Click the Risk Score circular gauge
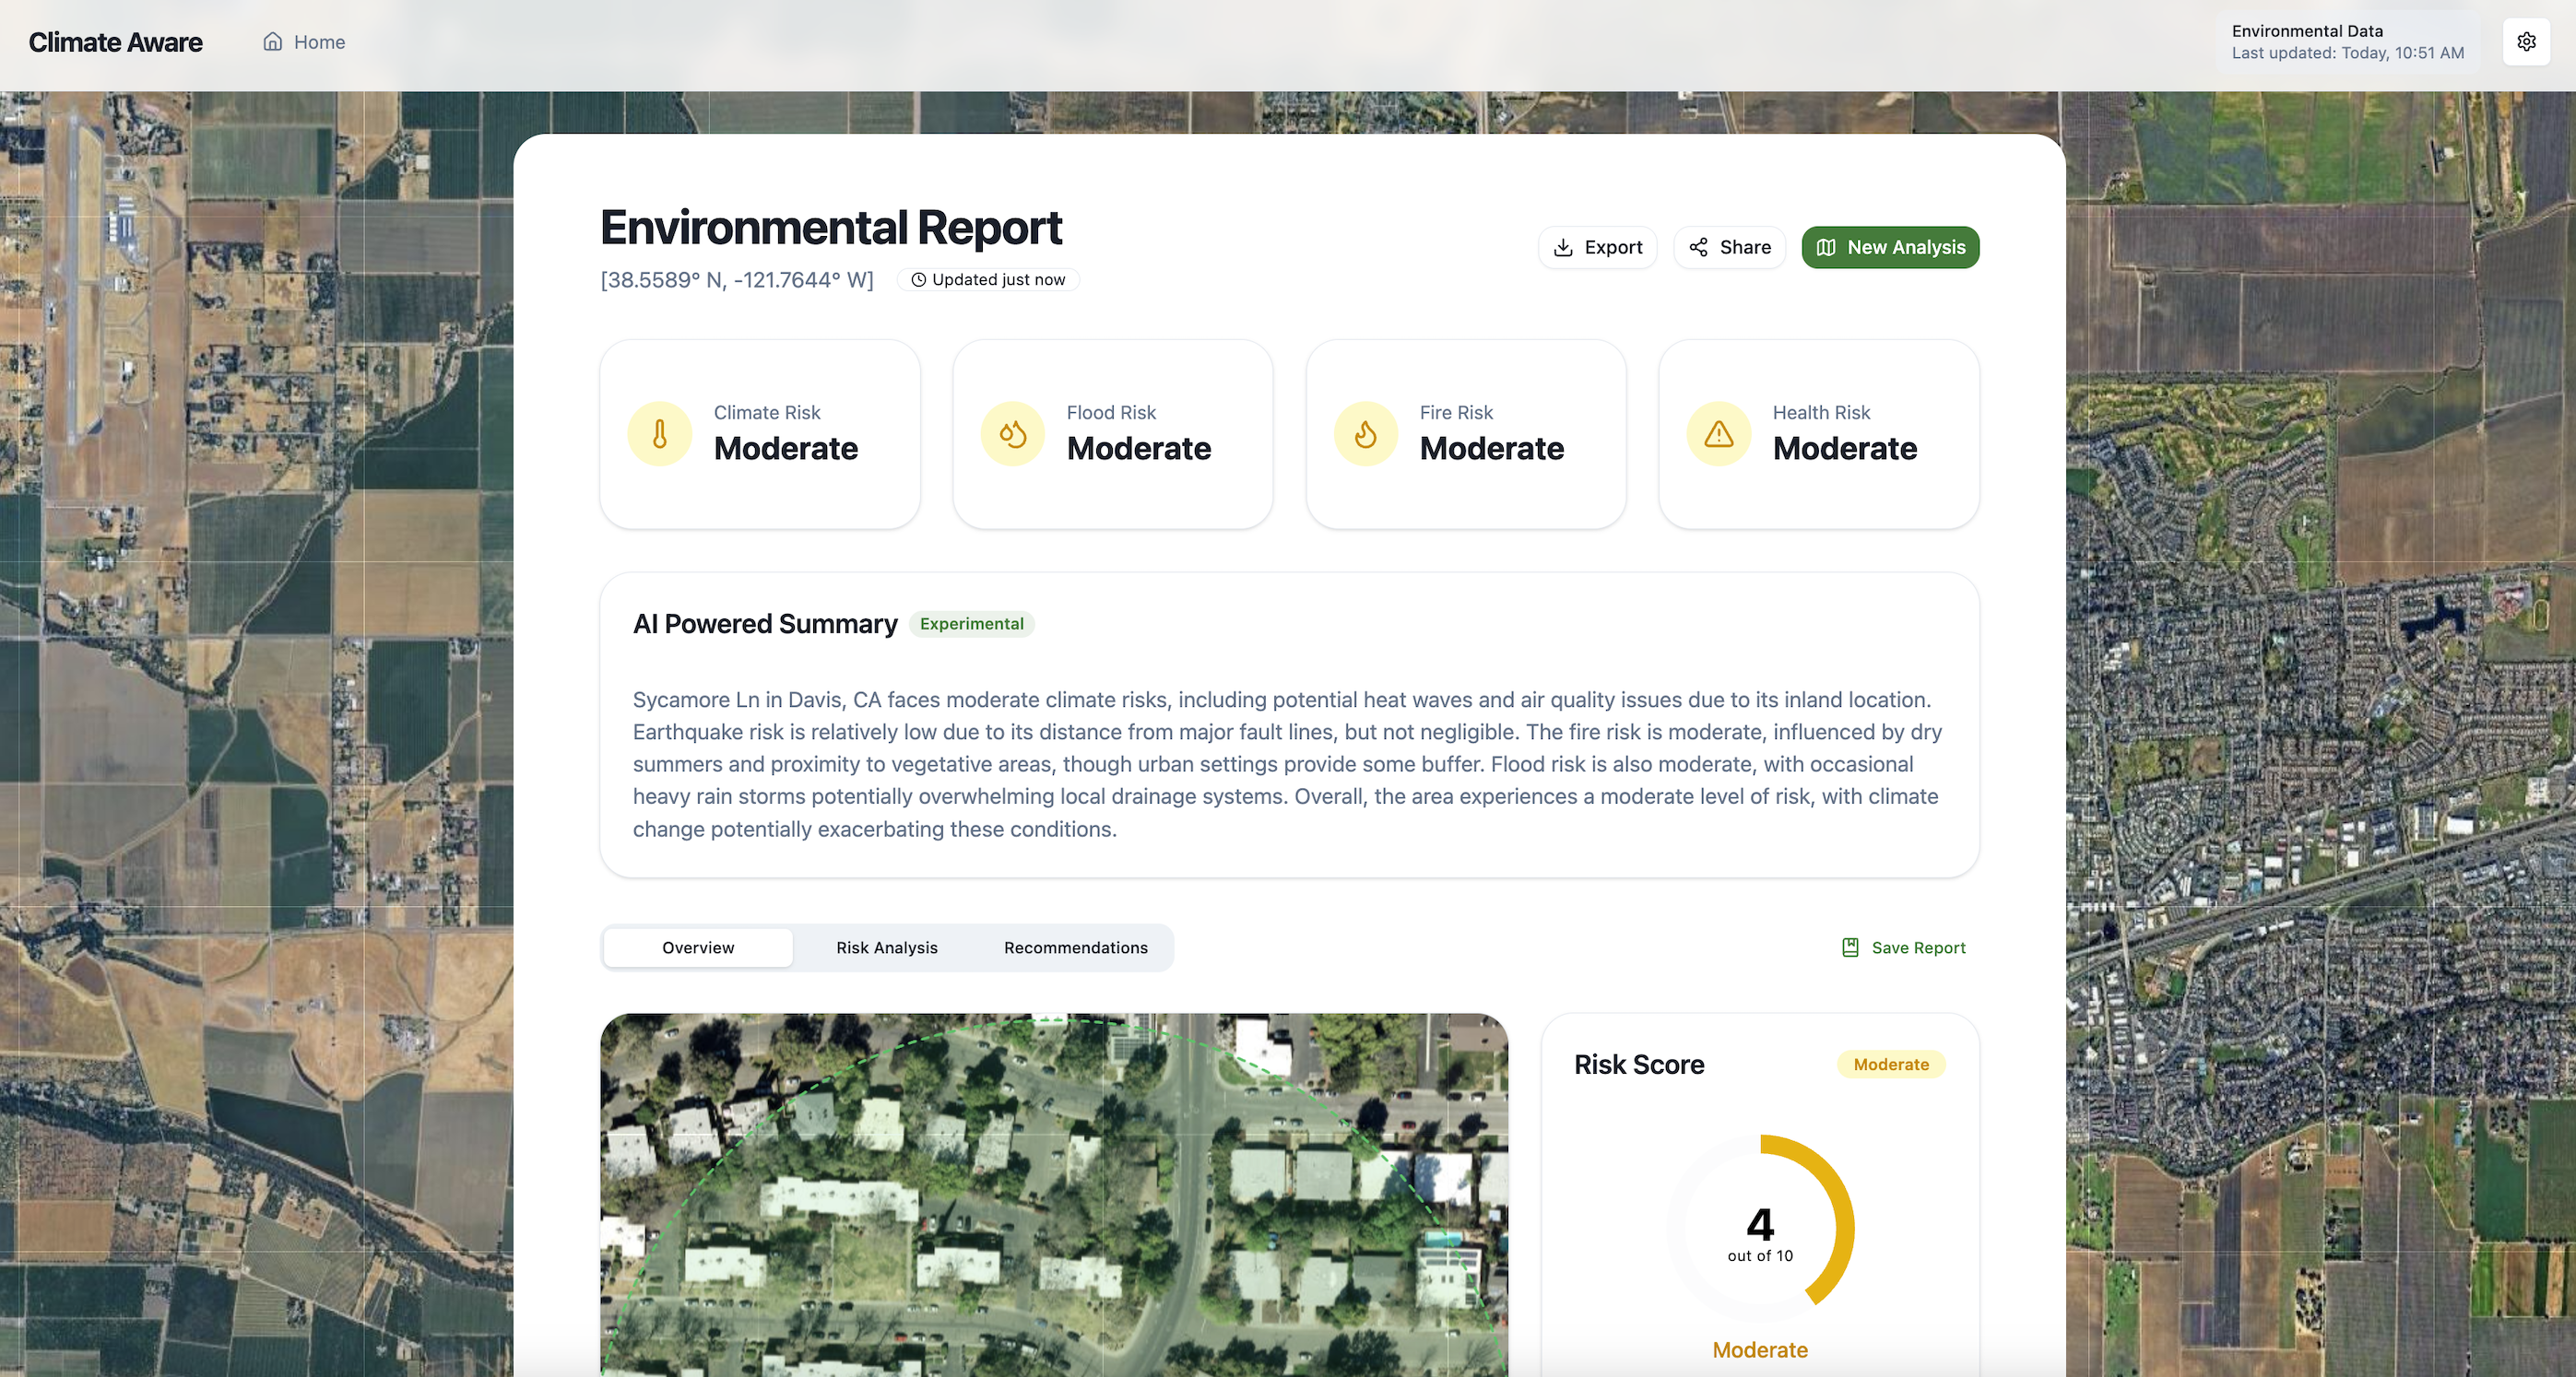 click(x=1760, y=1228)
